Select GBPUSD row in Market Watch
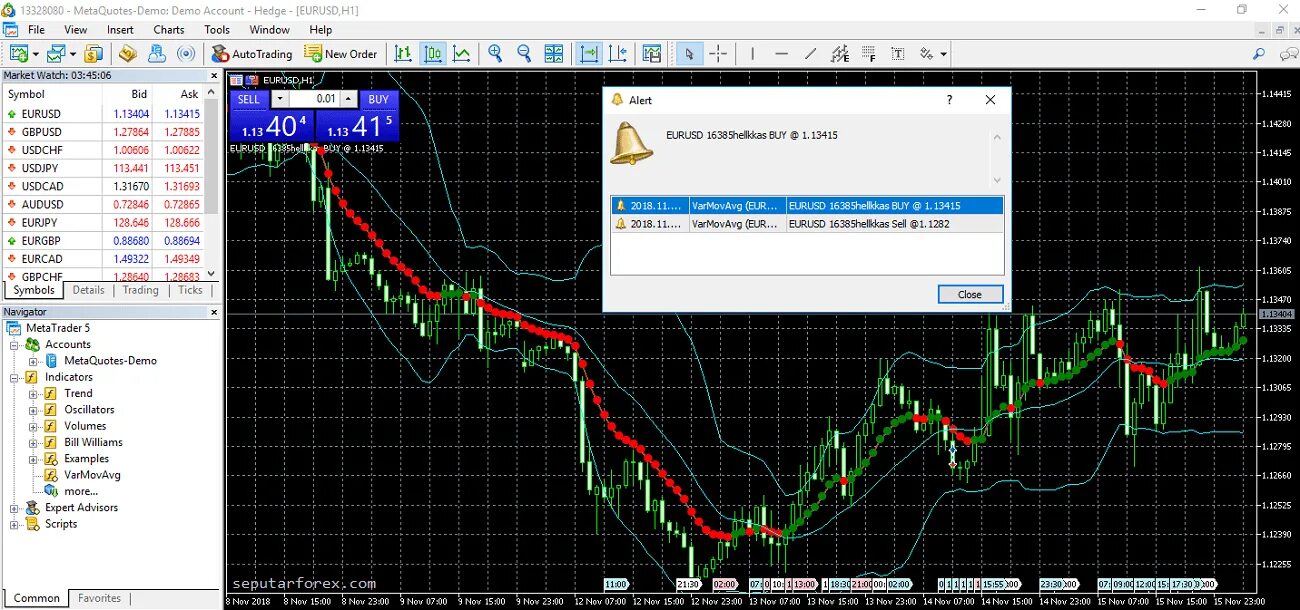Screen dimensions: 1300x610 [102, 132]
